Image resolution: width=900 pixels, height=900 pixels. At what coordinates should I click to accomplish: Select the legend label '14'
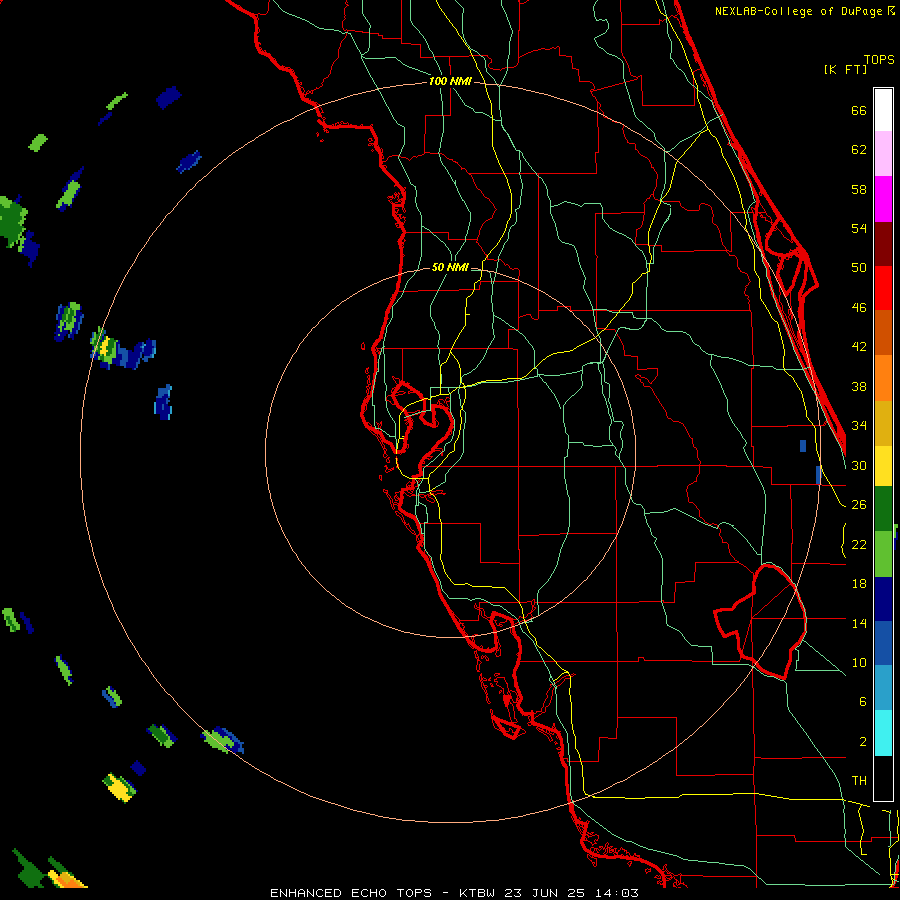point(859,623)
